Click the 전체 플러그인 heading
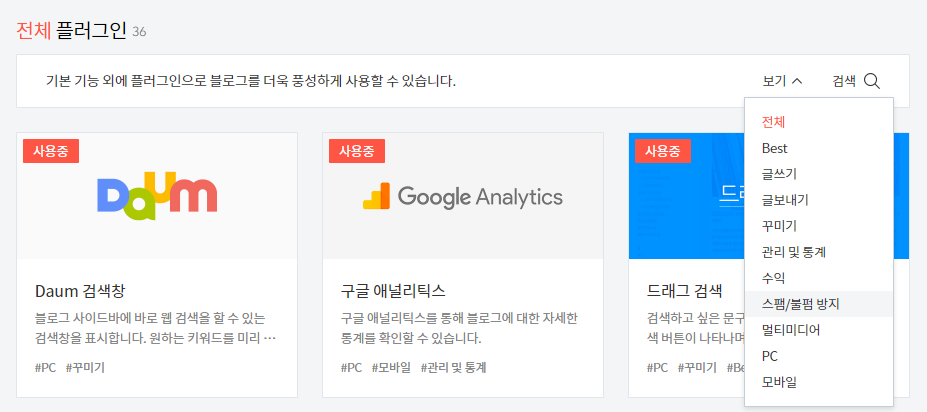The width and height of the screenshot is (927, 412). pyautogui.click(x=72, y=30)
